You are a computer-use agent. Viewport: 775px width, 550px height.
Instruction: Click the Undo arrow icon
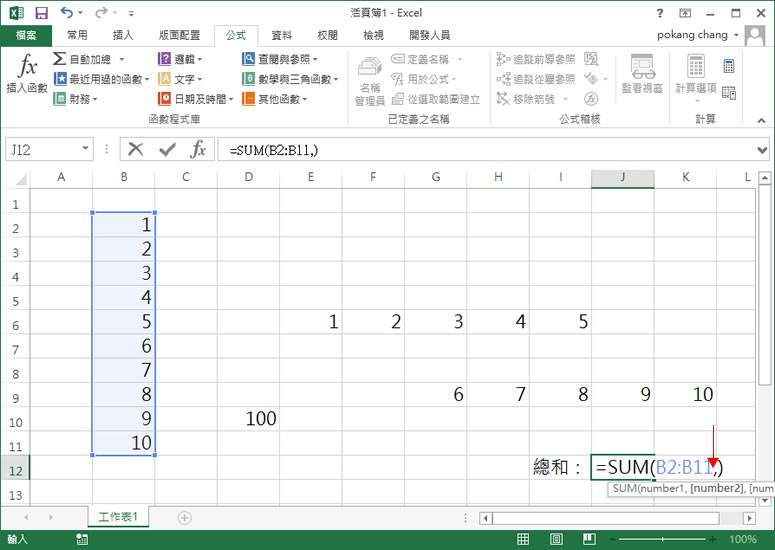click(67, 12)
